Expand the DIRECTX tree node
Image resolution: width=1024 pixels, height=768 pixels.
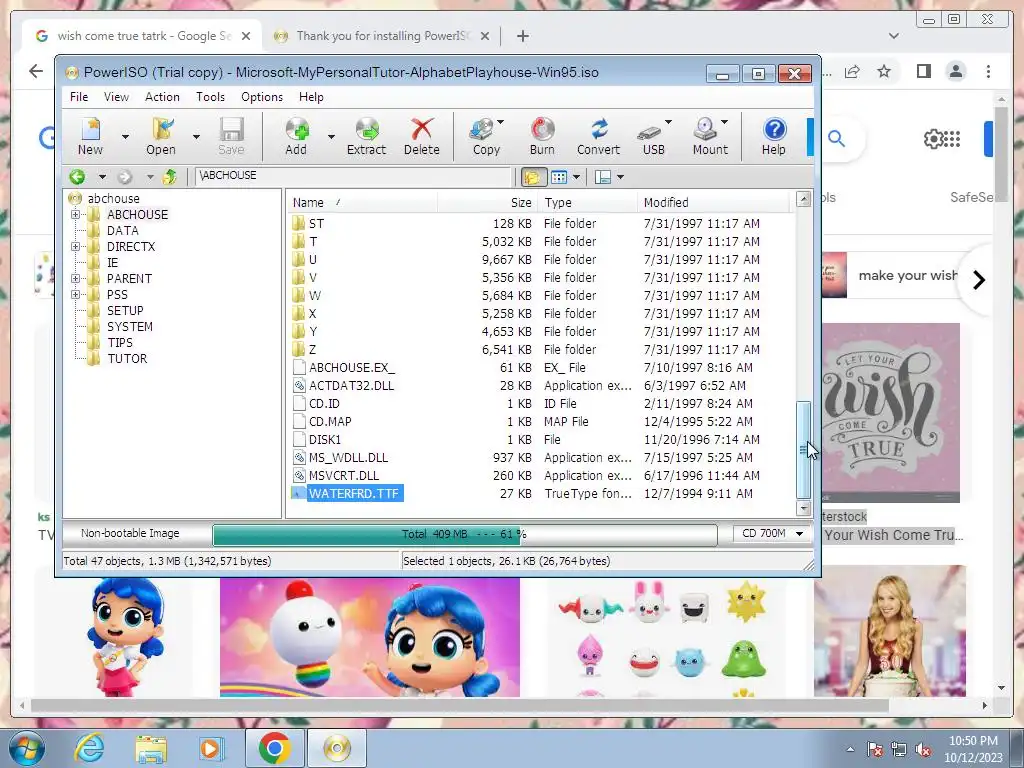[76, 246]
